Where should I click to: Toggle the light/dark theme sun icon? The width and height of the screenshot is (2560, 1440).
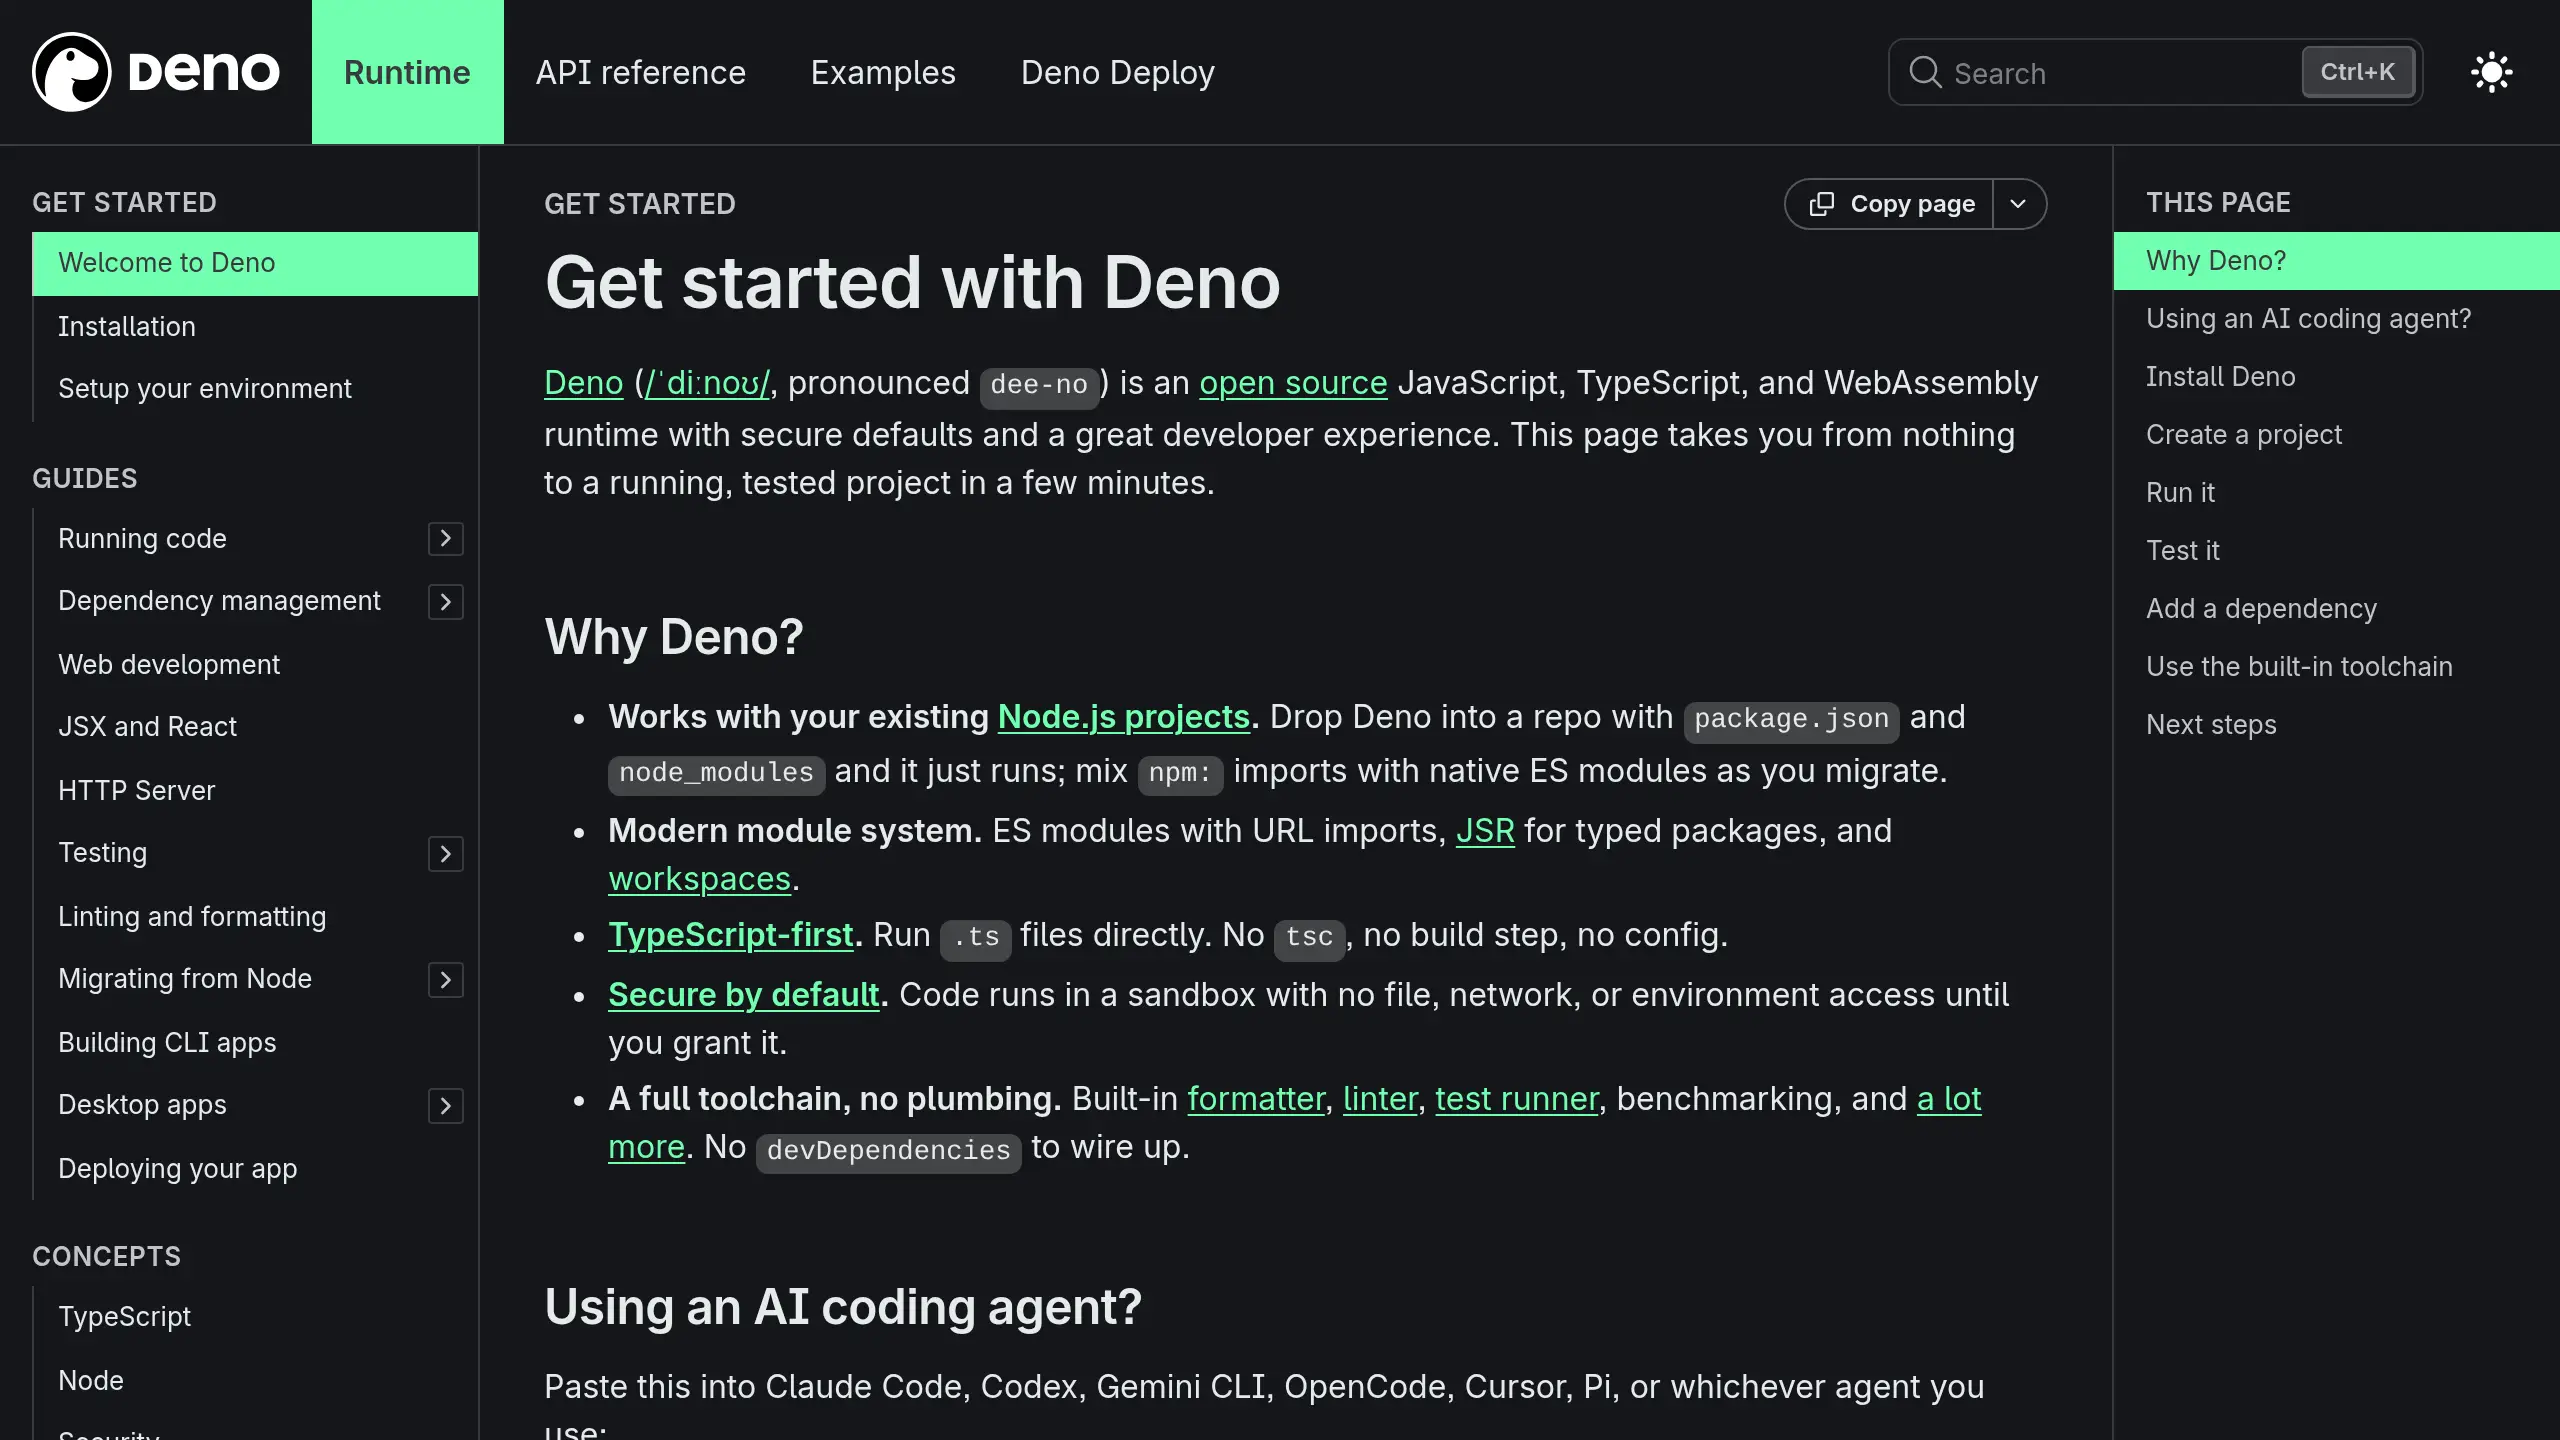coord(2491,72)
